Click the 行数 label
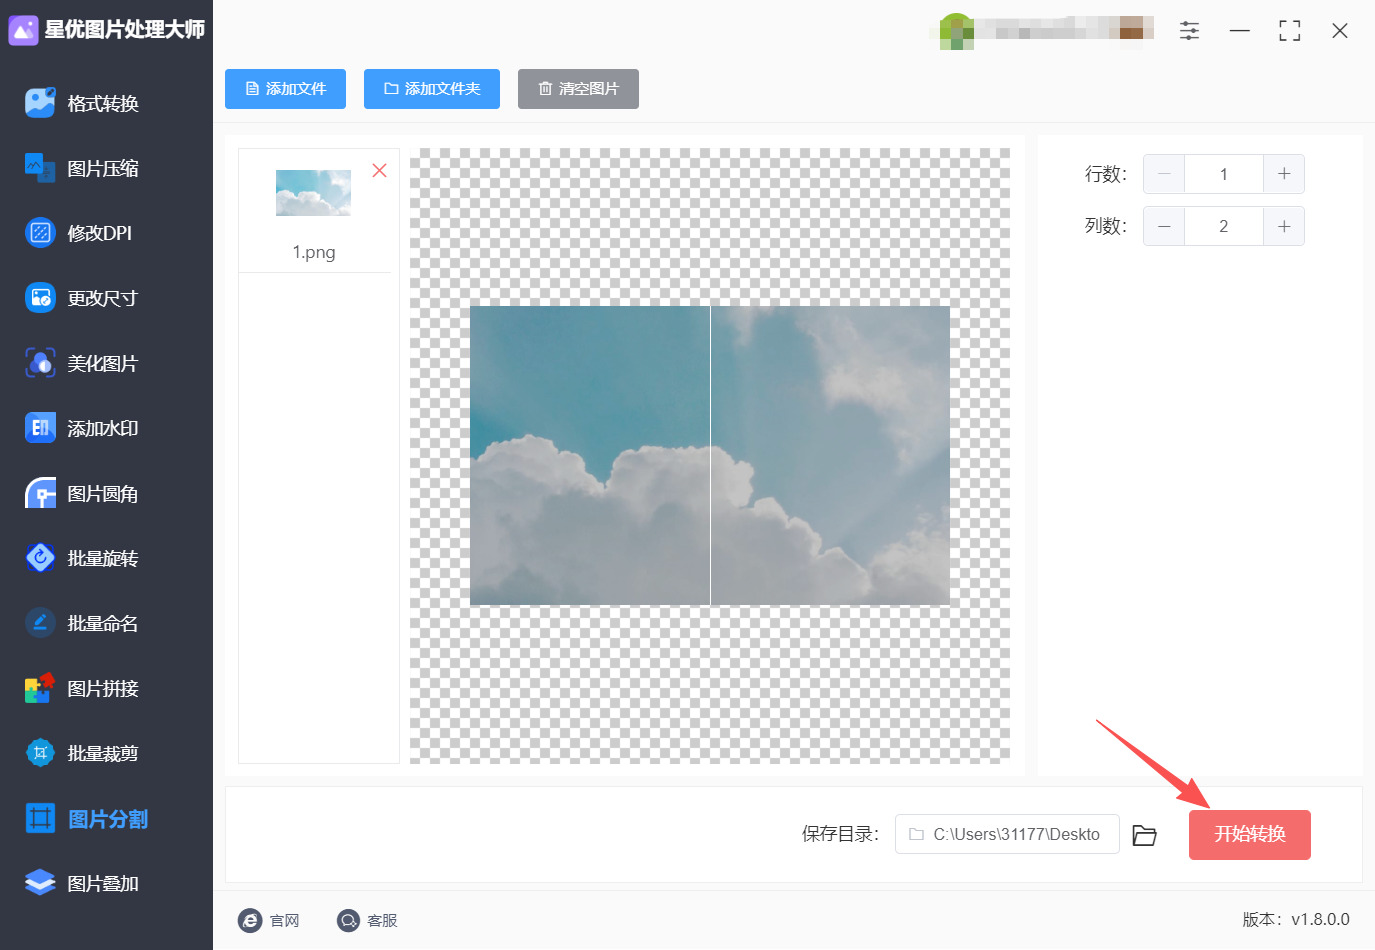The image size is (1375, 950). pos(1106,174)
